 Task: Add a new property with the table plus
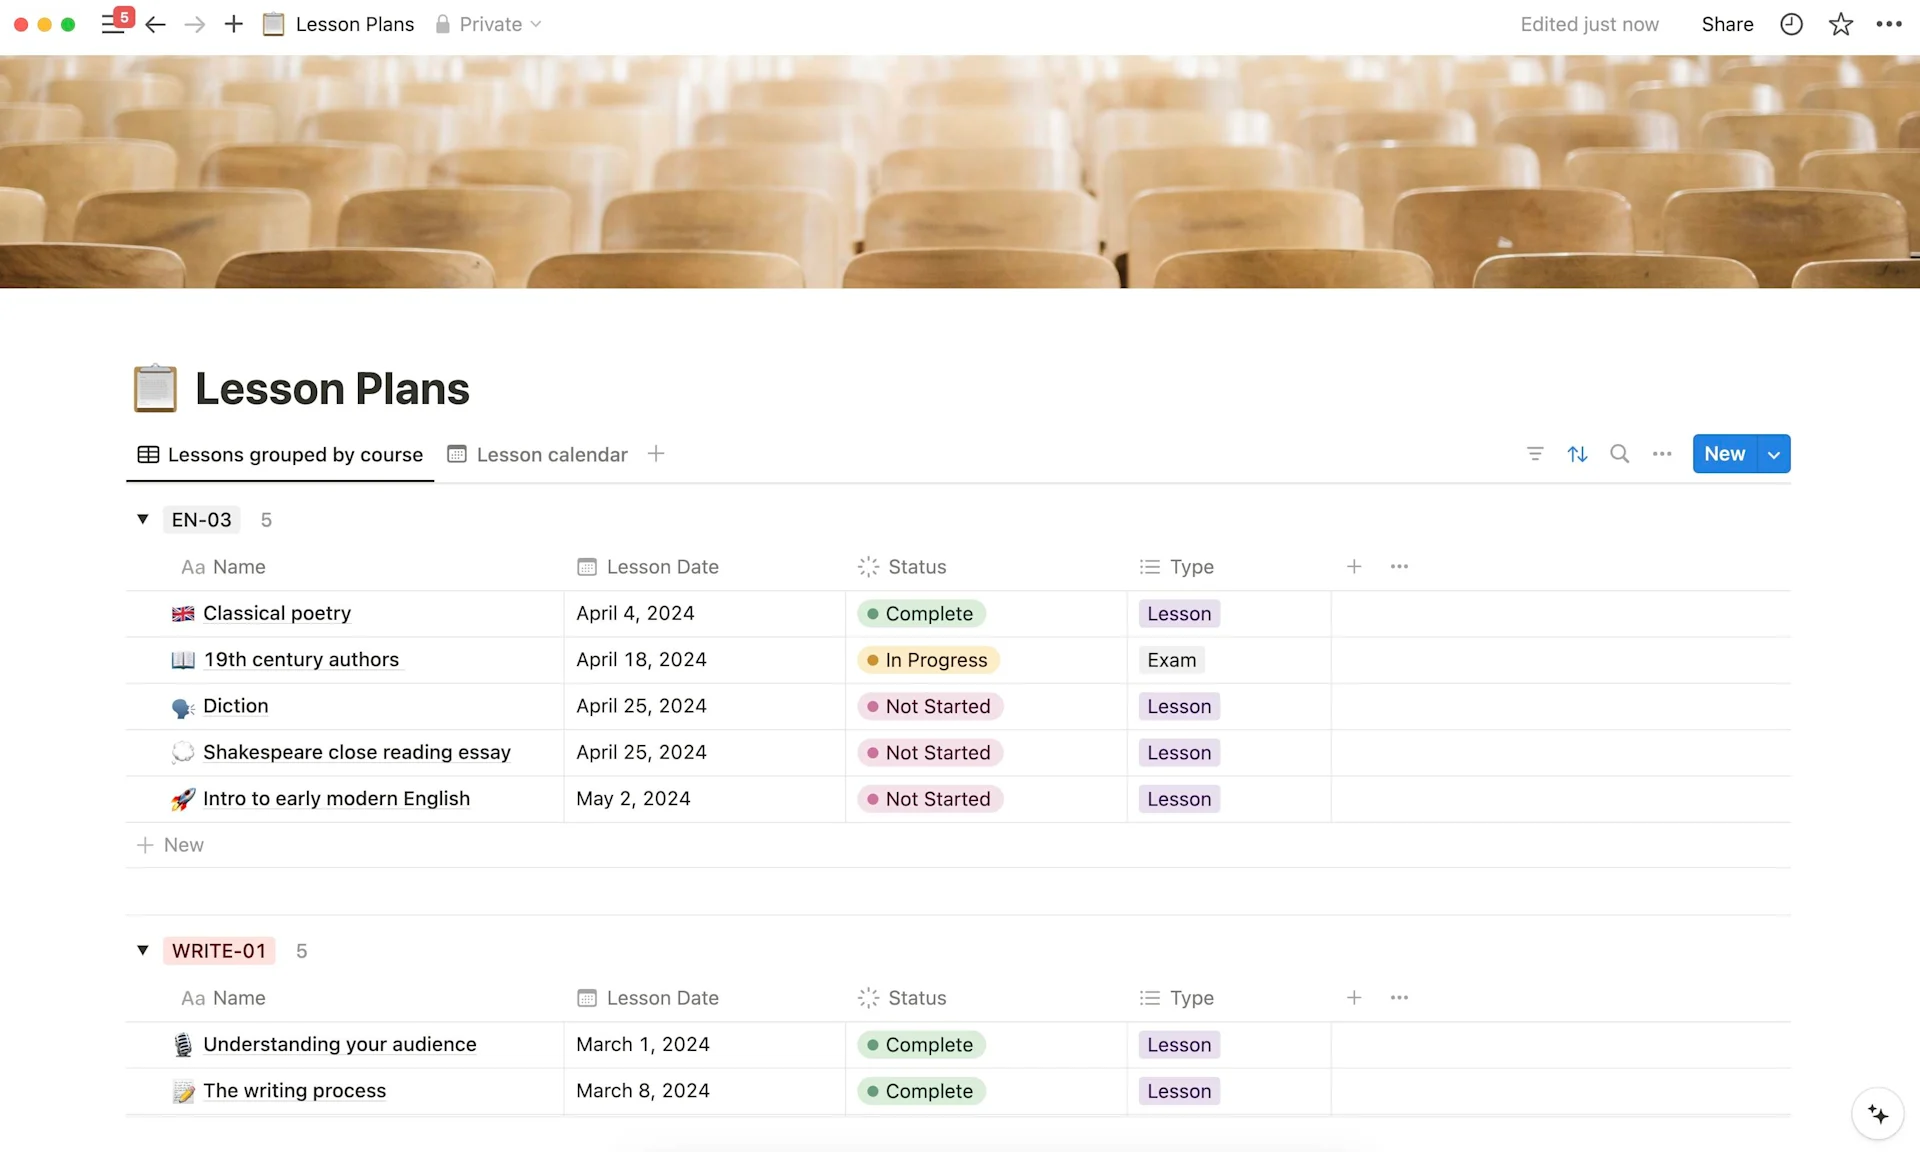1354,566
